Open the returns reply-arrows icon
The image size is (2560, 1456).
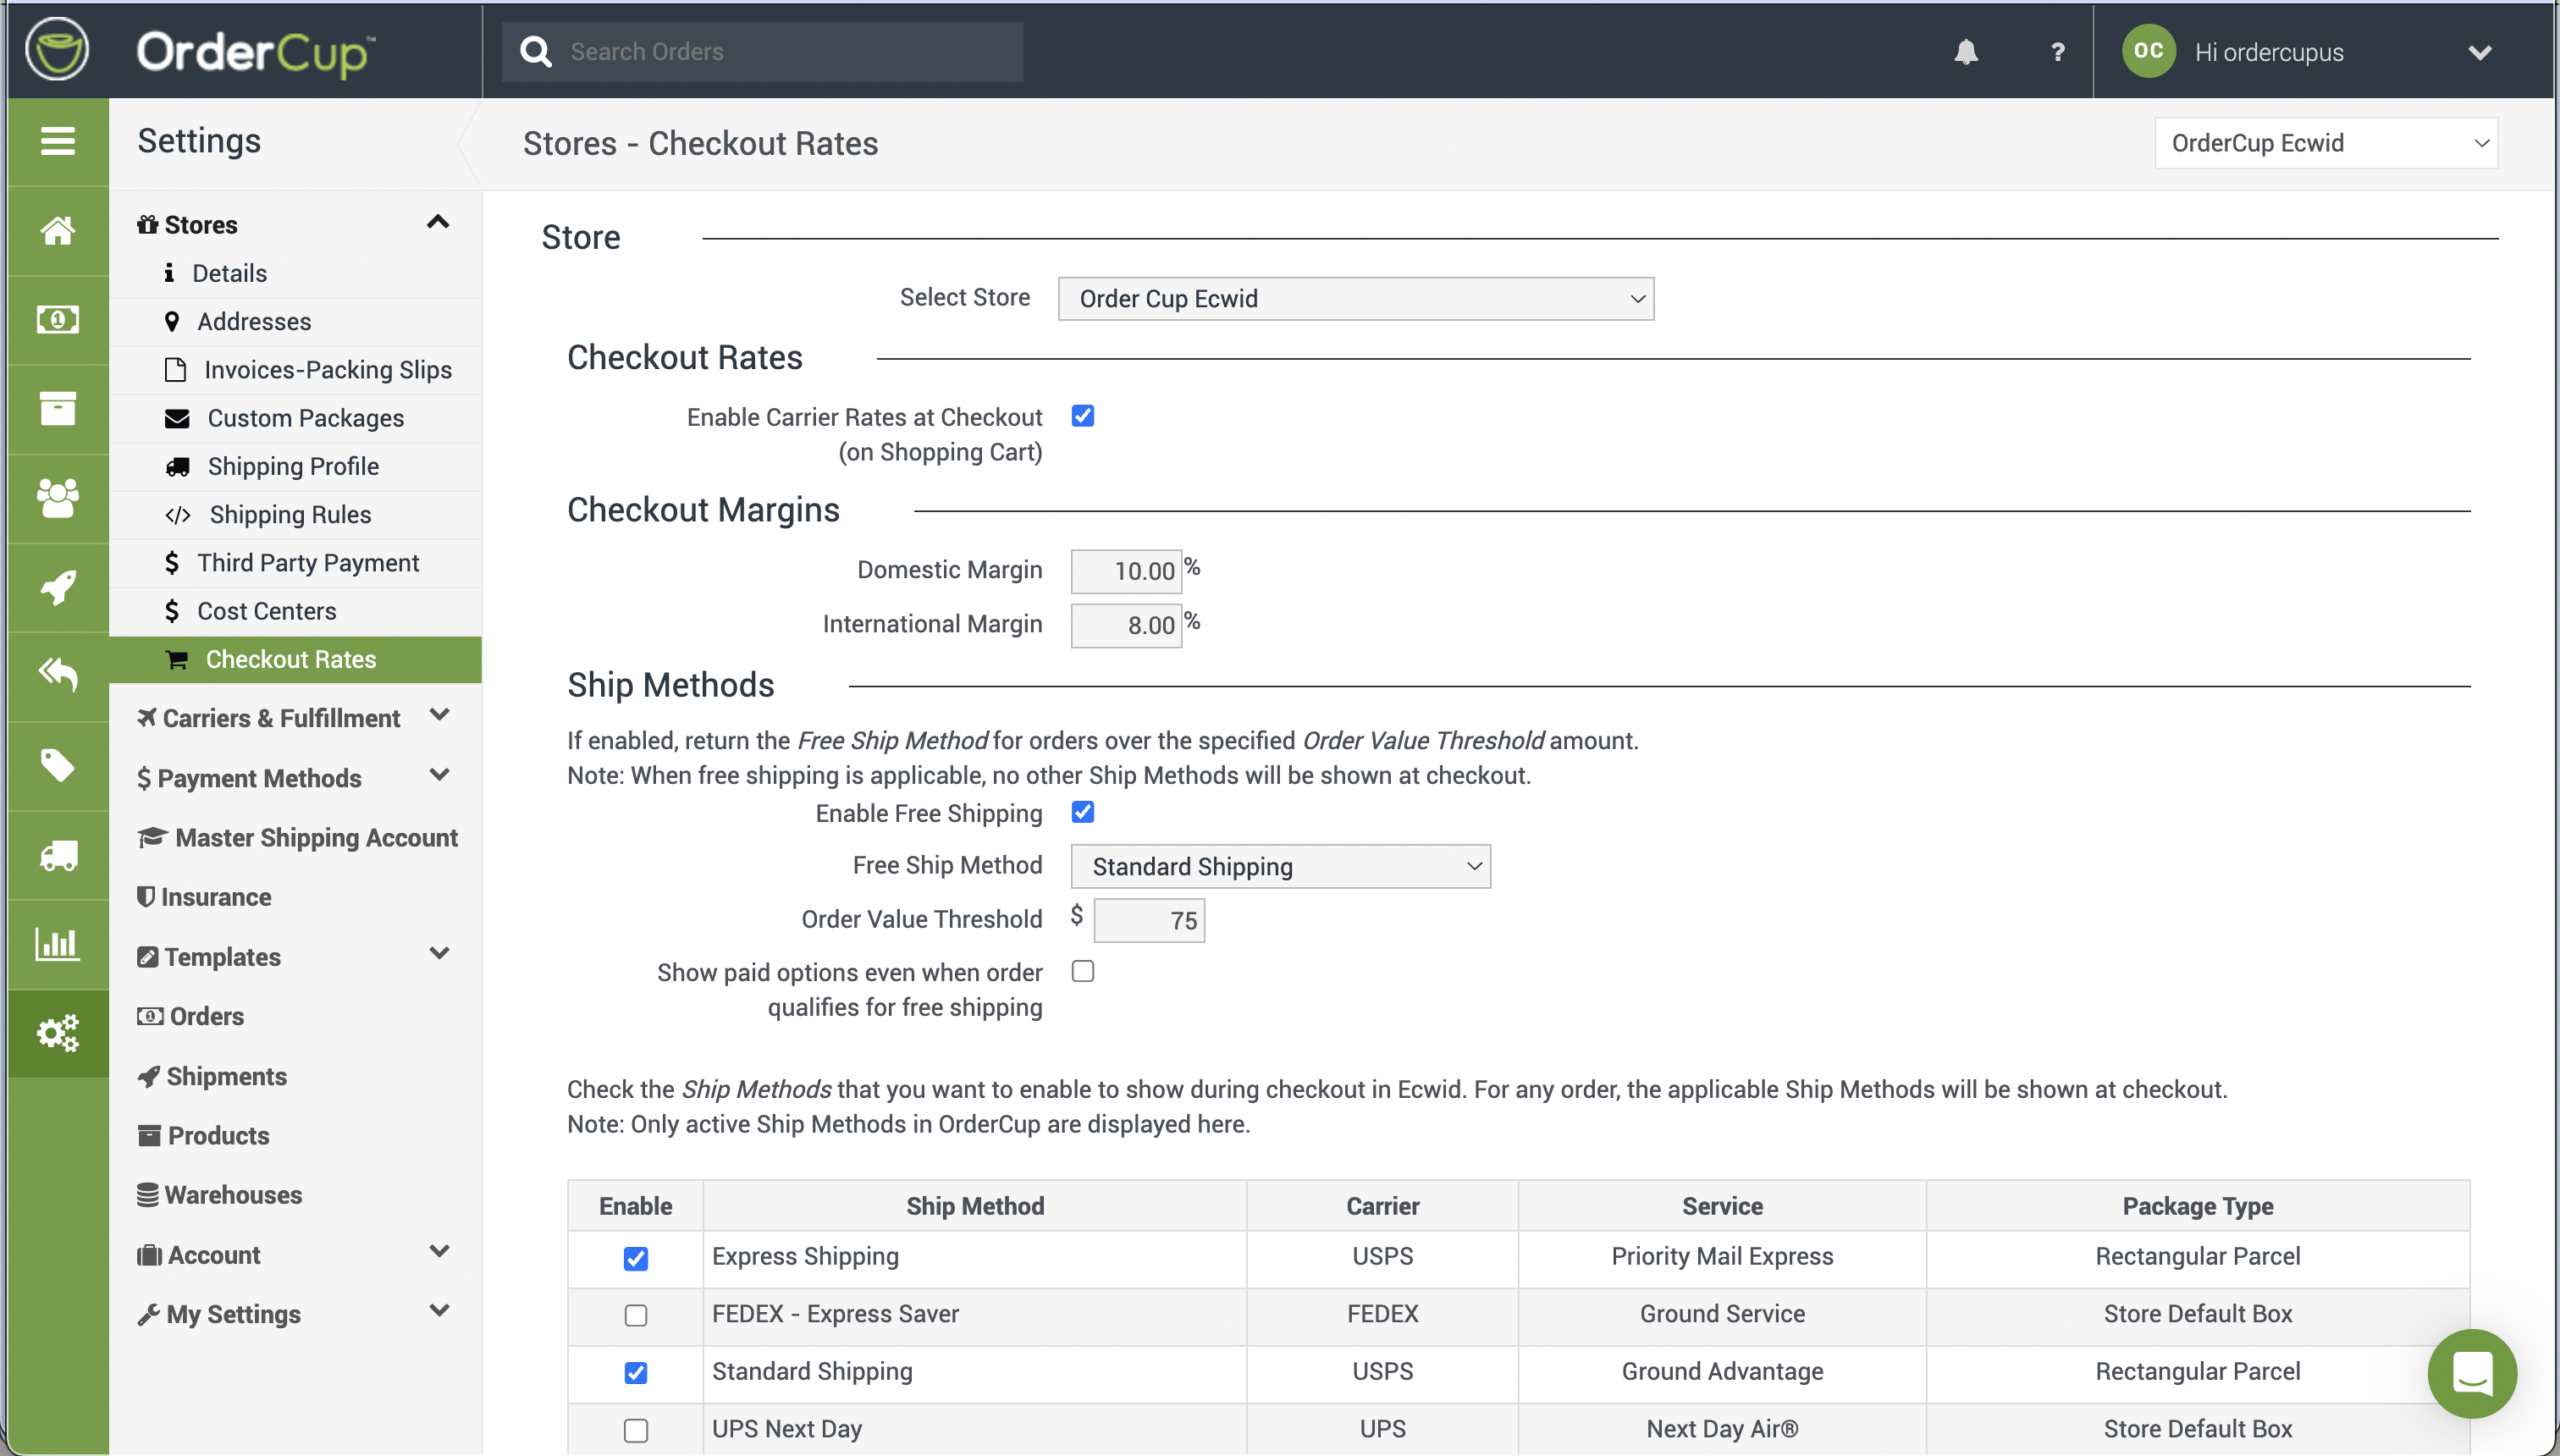pos(58,675)
